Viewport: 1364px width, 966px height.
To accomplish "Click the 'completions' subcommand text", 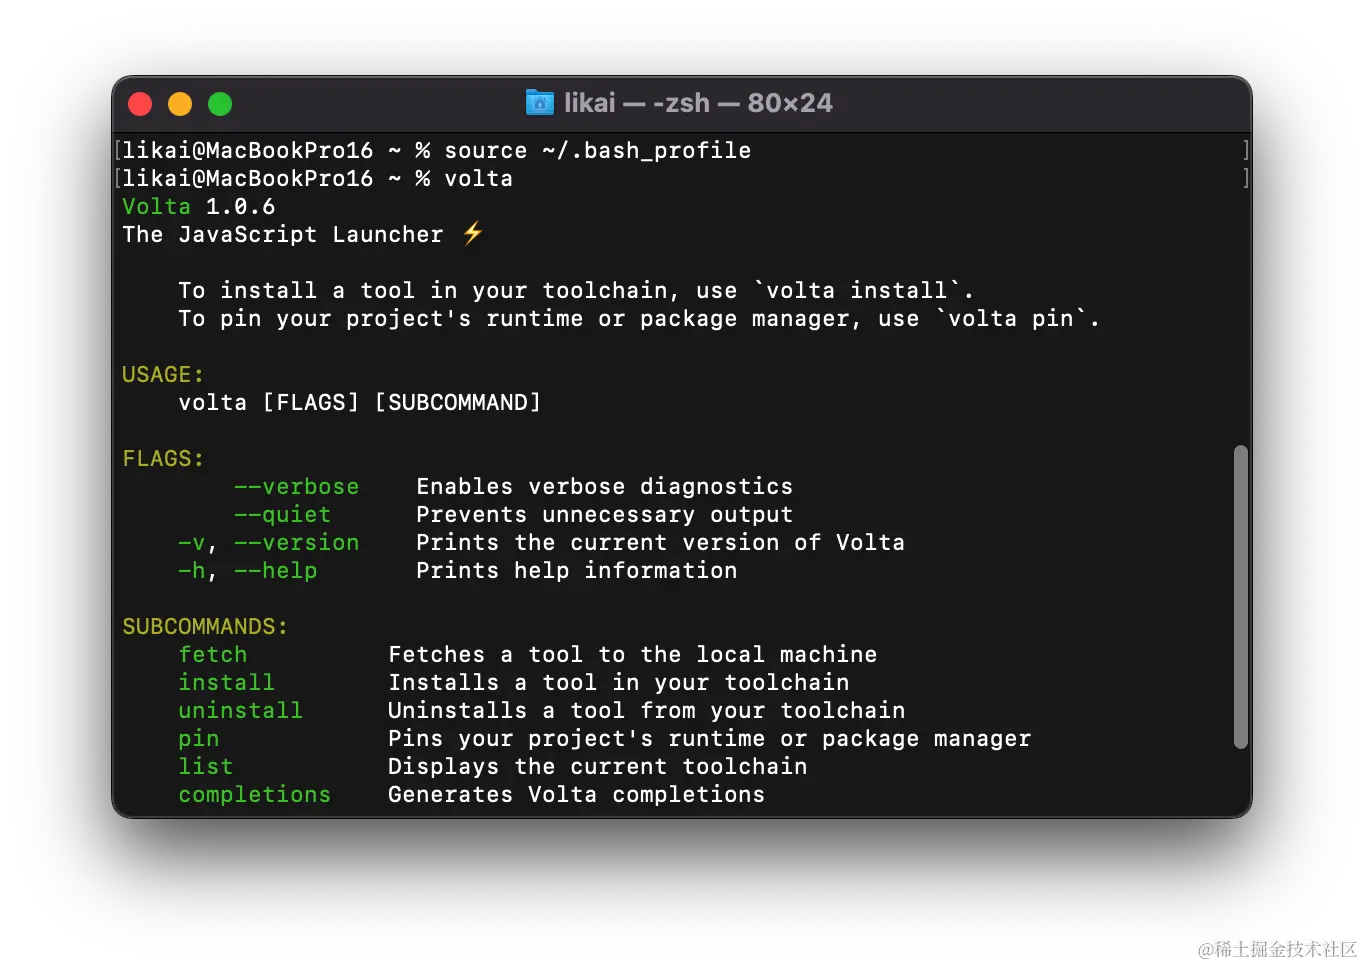I will coord(255,794).
